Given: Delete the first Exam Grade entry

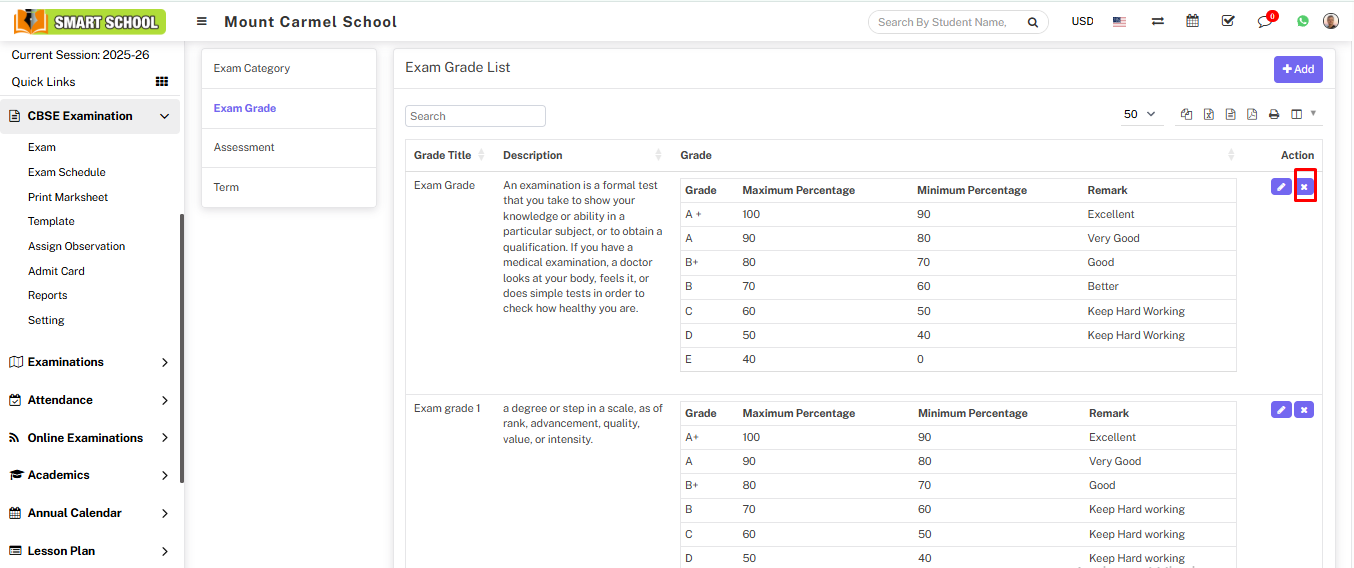Looking at the screenshot, I should click(x=1304, y=187).
